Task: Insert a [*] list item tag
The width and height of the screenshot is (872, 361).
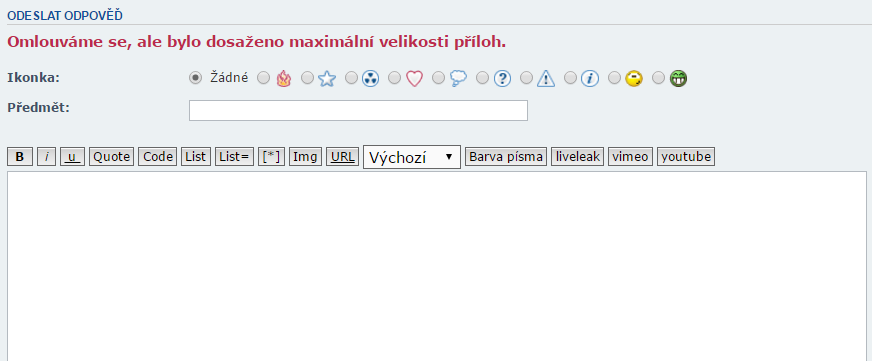Action: pyautogui.click(x=271, y=157)
